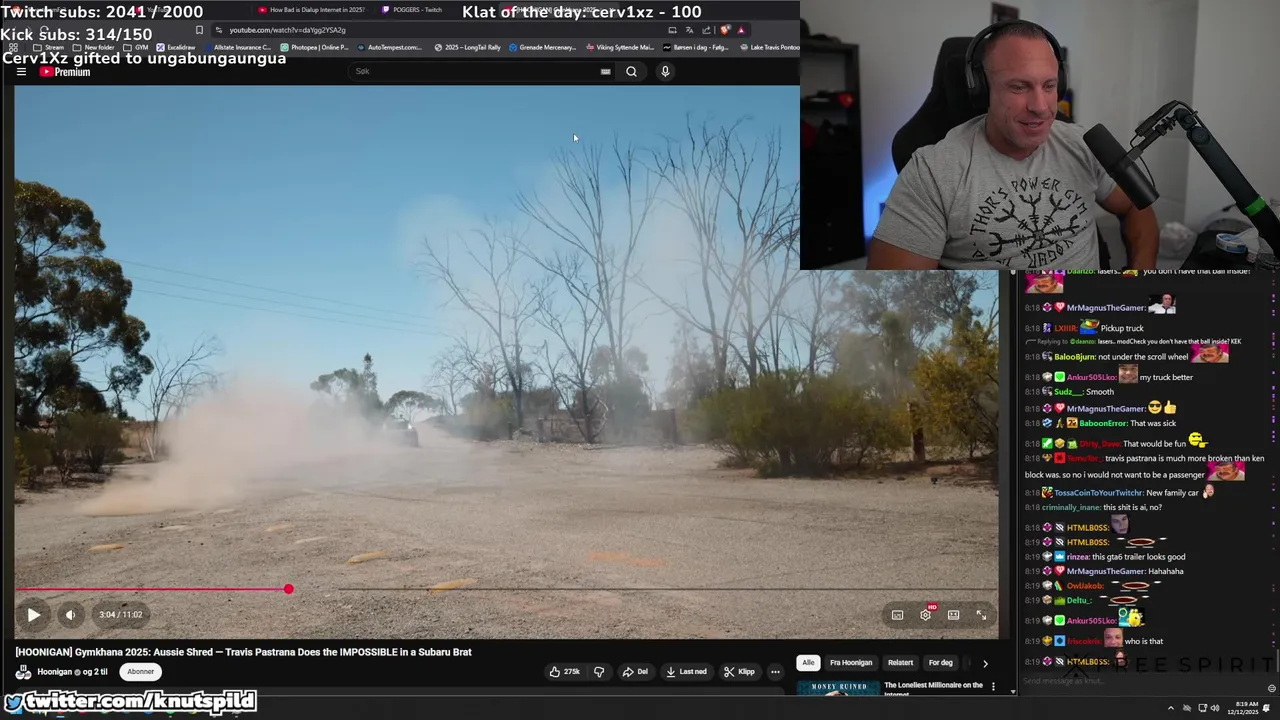Bookmark this page in browser
This screenshot has height=720, width=1280.
coord(199,30)
